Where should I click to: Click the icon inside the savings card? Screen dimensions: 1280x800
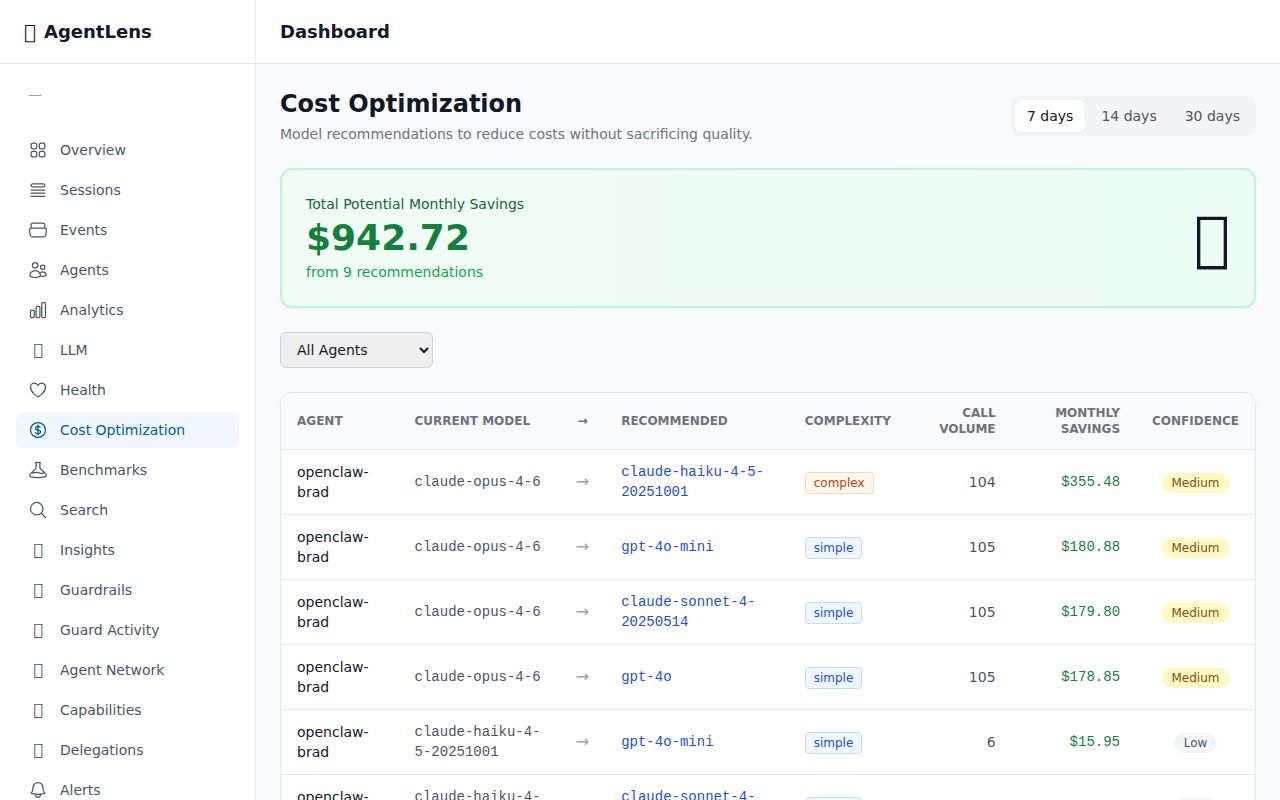1212,241
